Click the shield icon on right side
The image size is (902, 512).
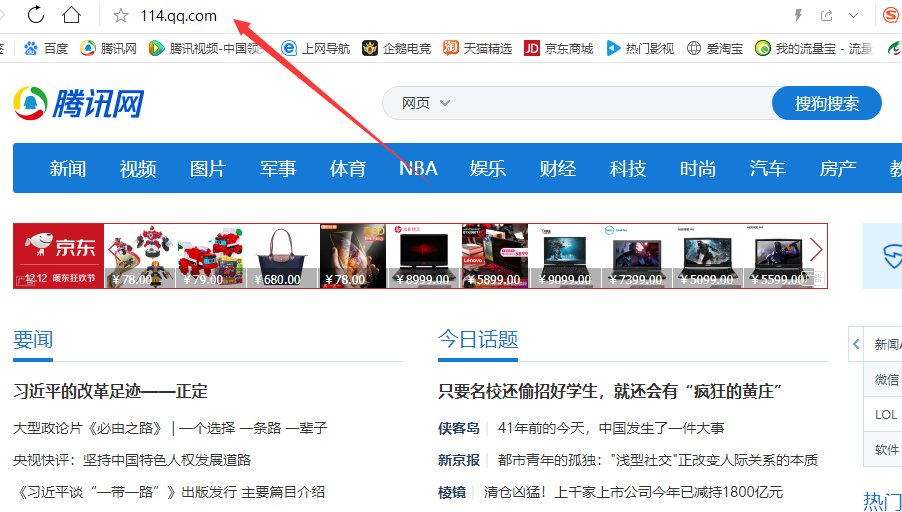892,255
